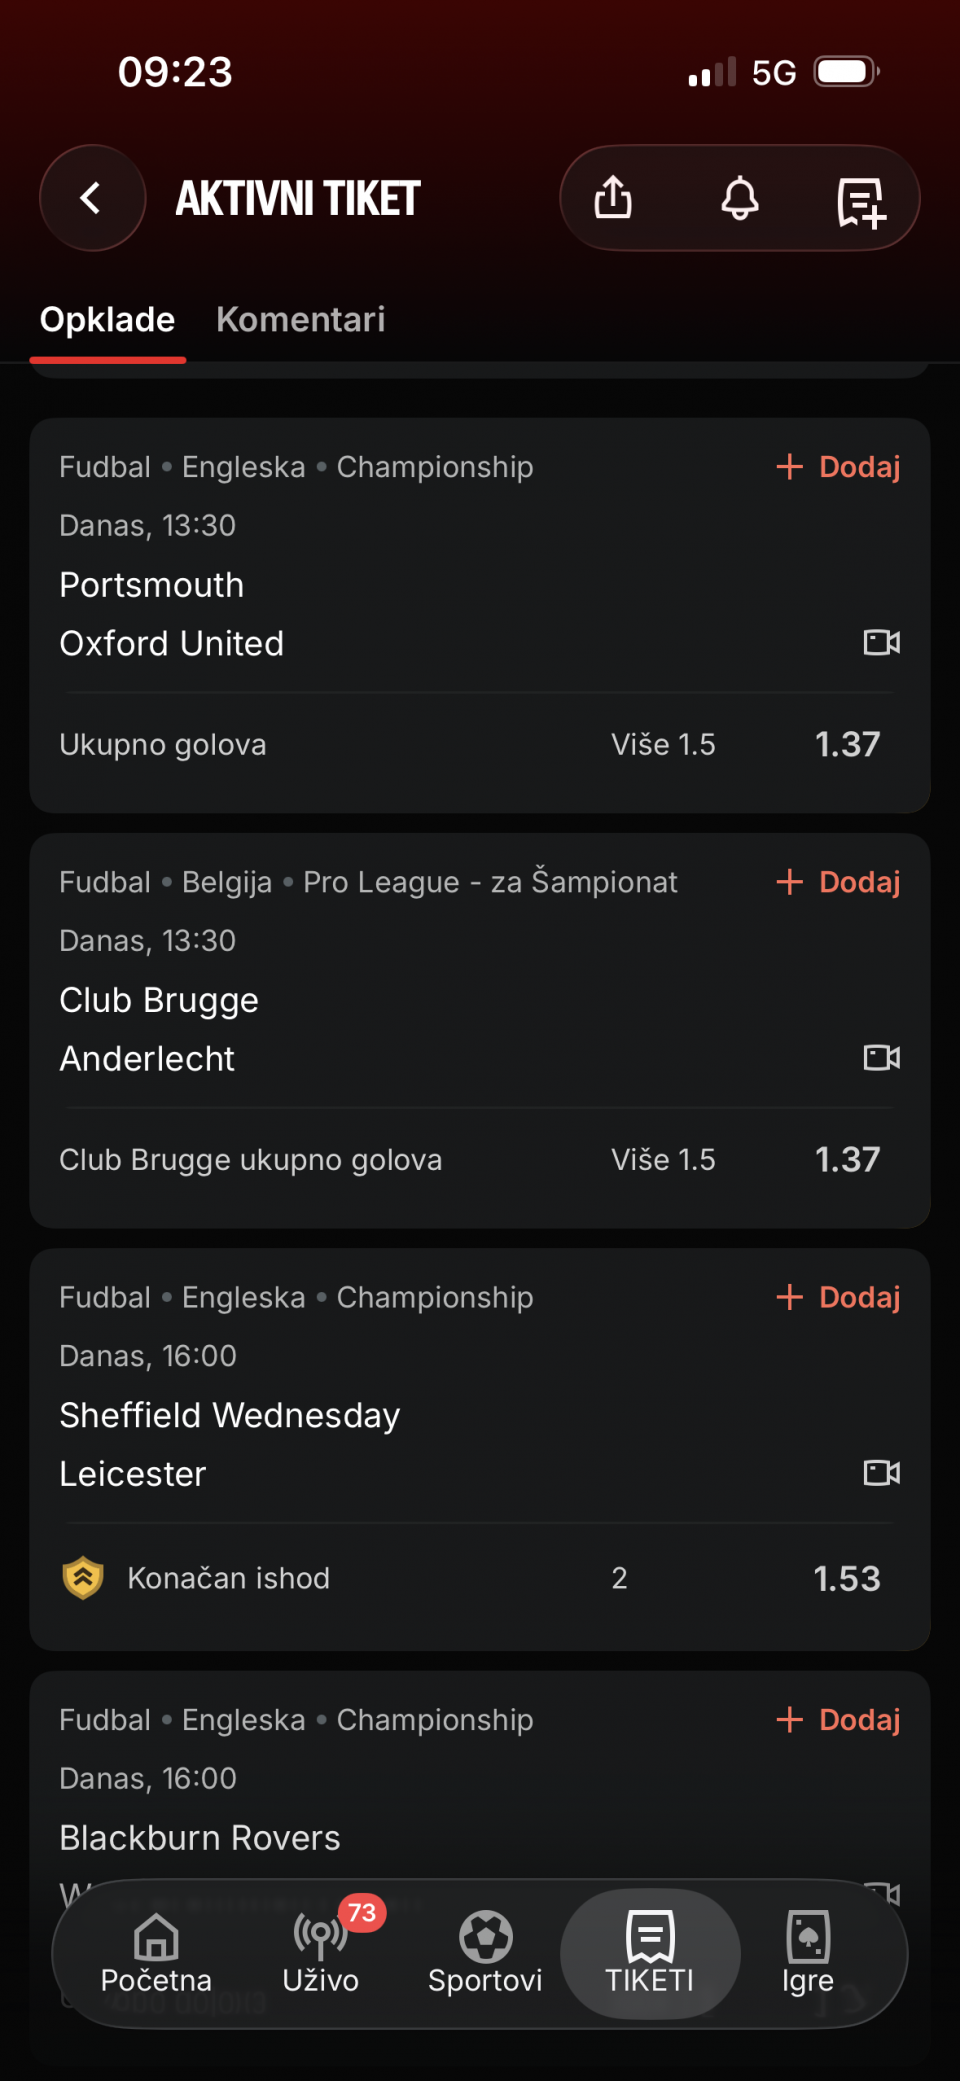Viewport: 960px width, 2081px height.
Task: Tap Dodaj on the Blackburn Rovers match
Action: (x=839, y=1720)
